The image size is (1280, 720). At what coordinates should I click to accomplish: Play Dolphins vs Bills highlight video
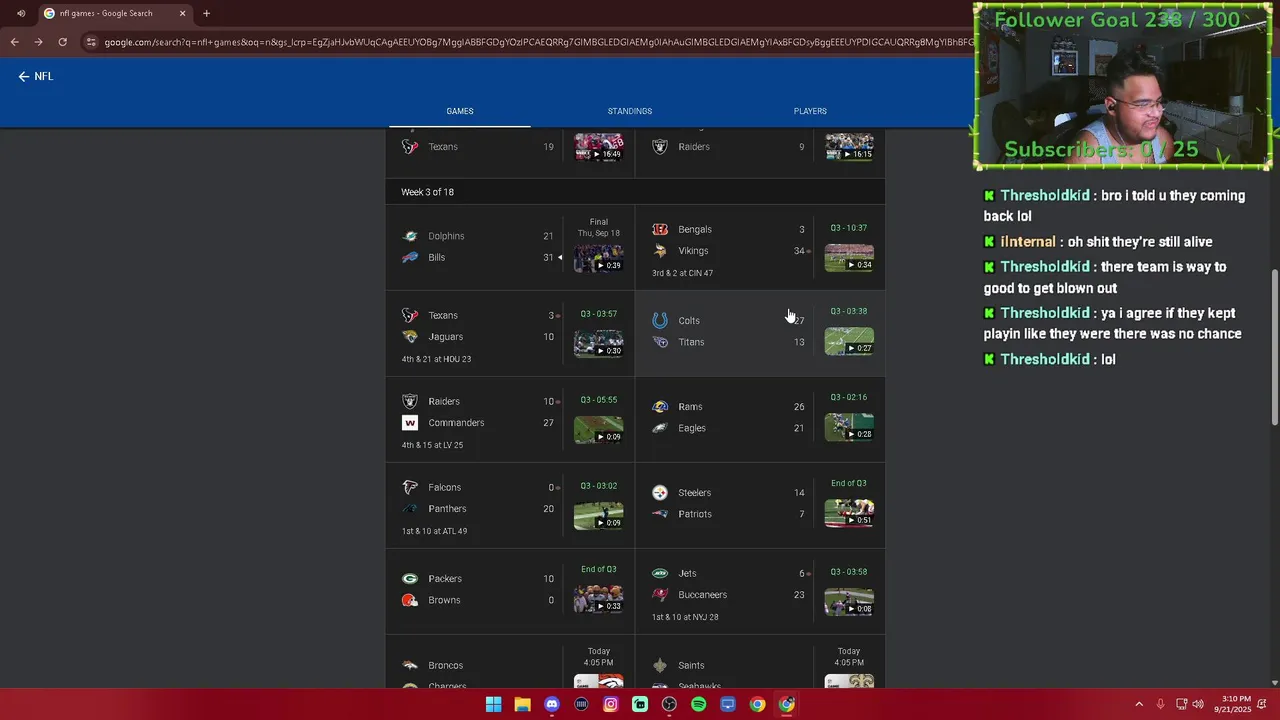(x=598, y=258)
